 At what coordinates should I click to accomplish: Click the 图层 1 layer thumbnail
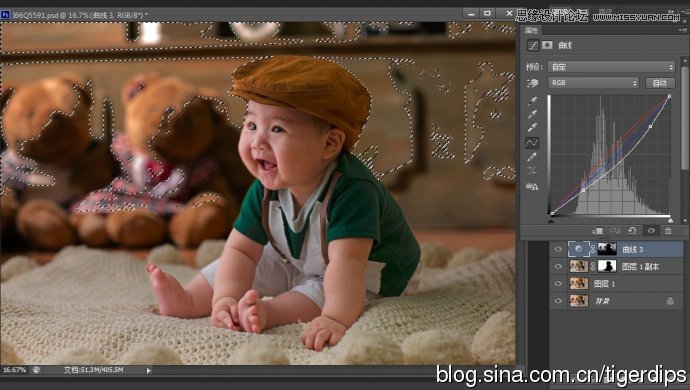pyautogui.click(x=579, y=283)
